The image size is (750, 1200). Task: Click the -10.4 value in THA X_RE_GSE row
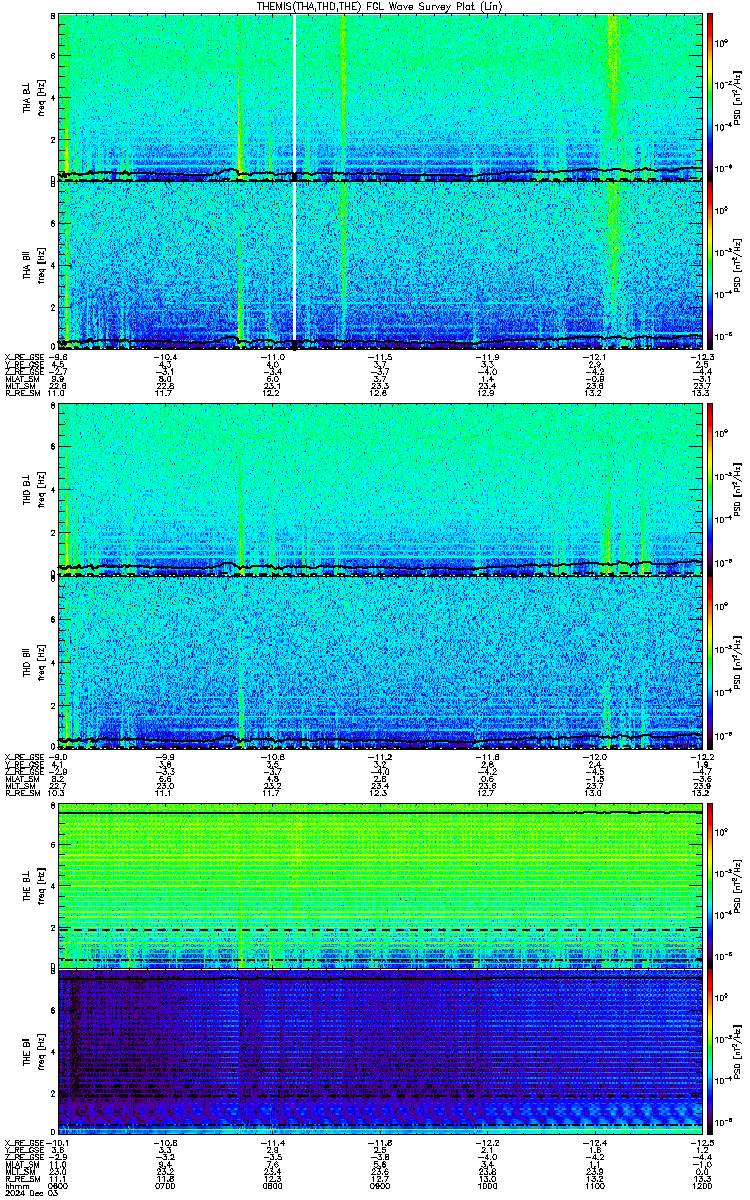point(165,357)
